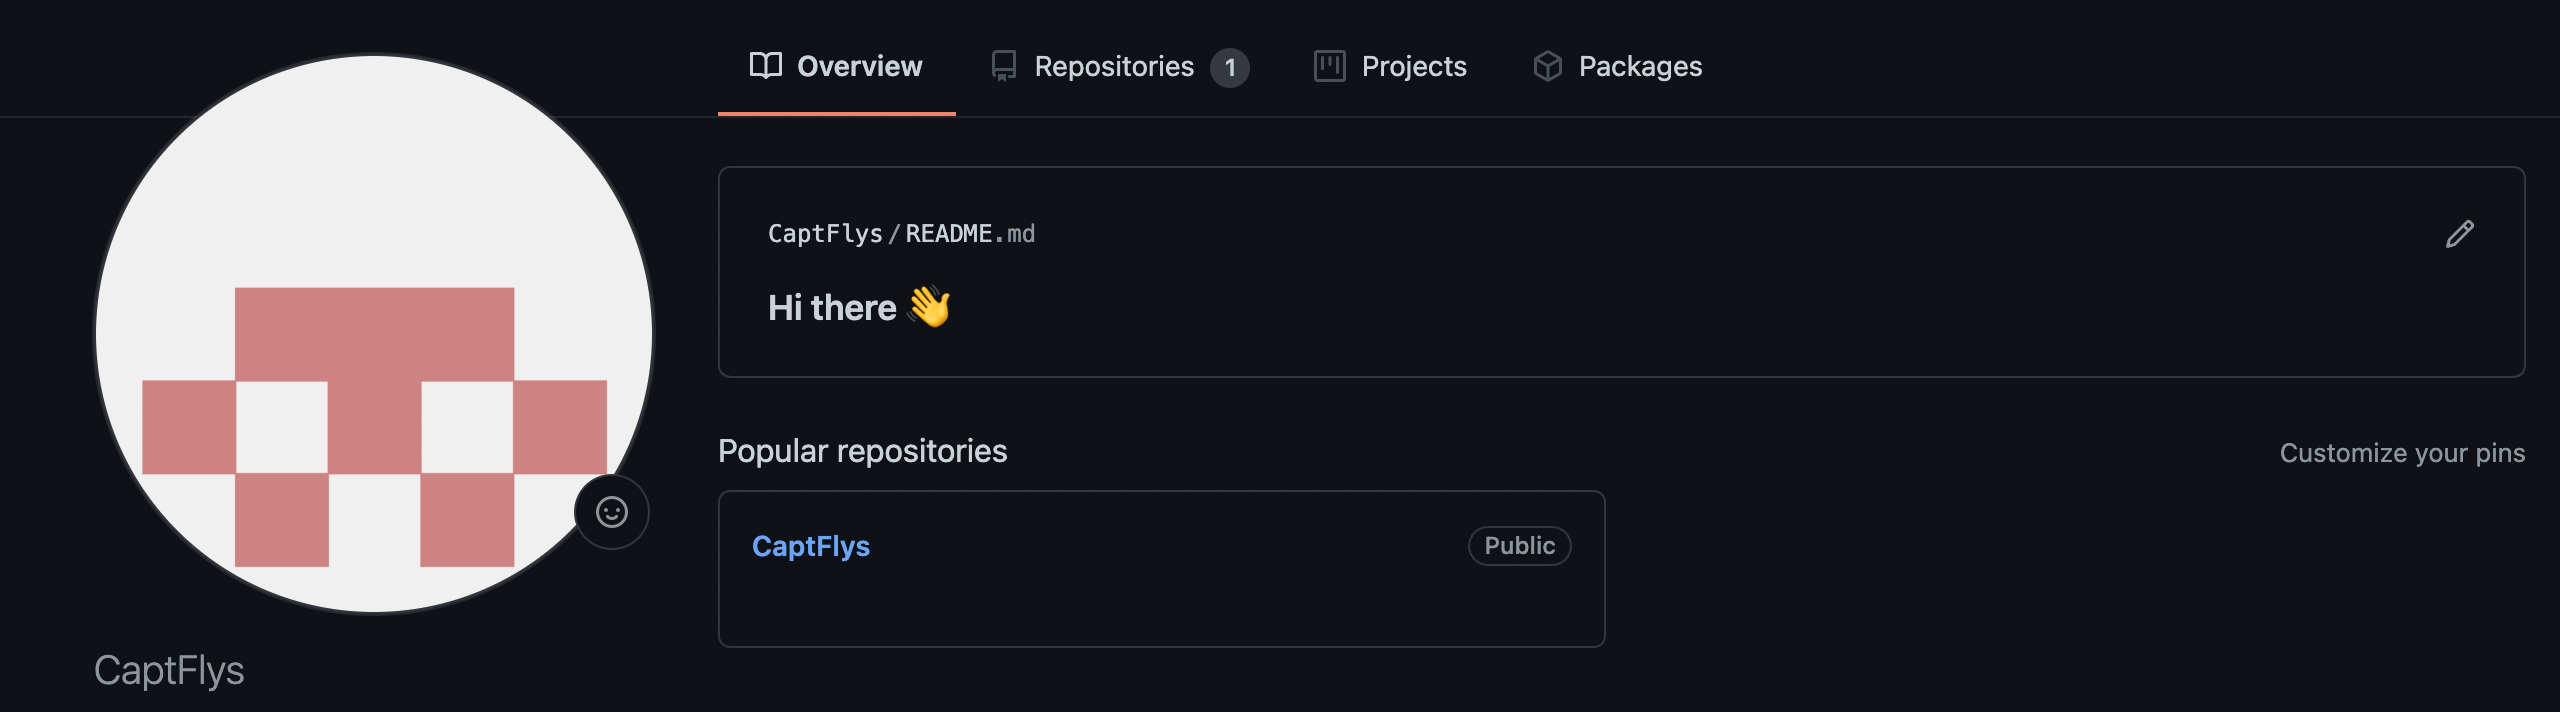The width and height of the screenshot is (2560, 712).
Task: Open the CaptFlys popular repository
Action: (811, 546)
